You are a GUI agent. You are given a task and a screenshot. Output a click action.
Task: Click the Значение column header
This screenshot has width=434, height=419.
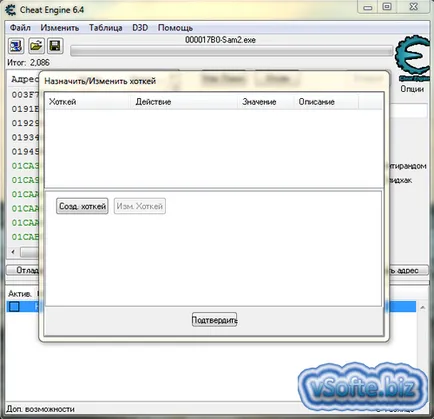[259, 102]
